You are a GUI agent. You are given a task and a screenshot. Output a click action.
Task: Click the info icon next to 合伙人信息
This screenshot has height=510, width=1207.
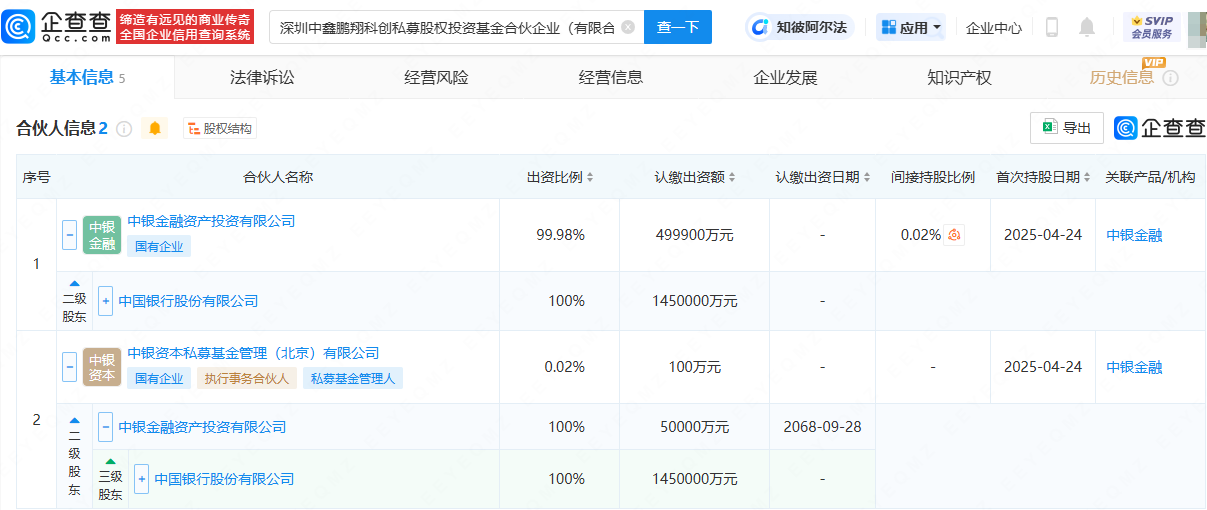124,129
